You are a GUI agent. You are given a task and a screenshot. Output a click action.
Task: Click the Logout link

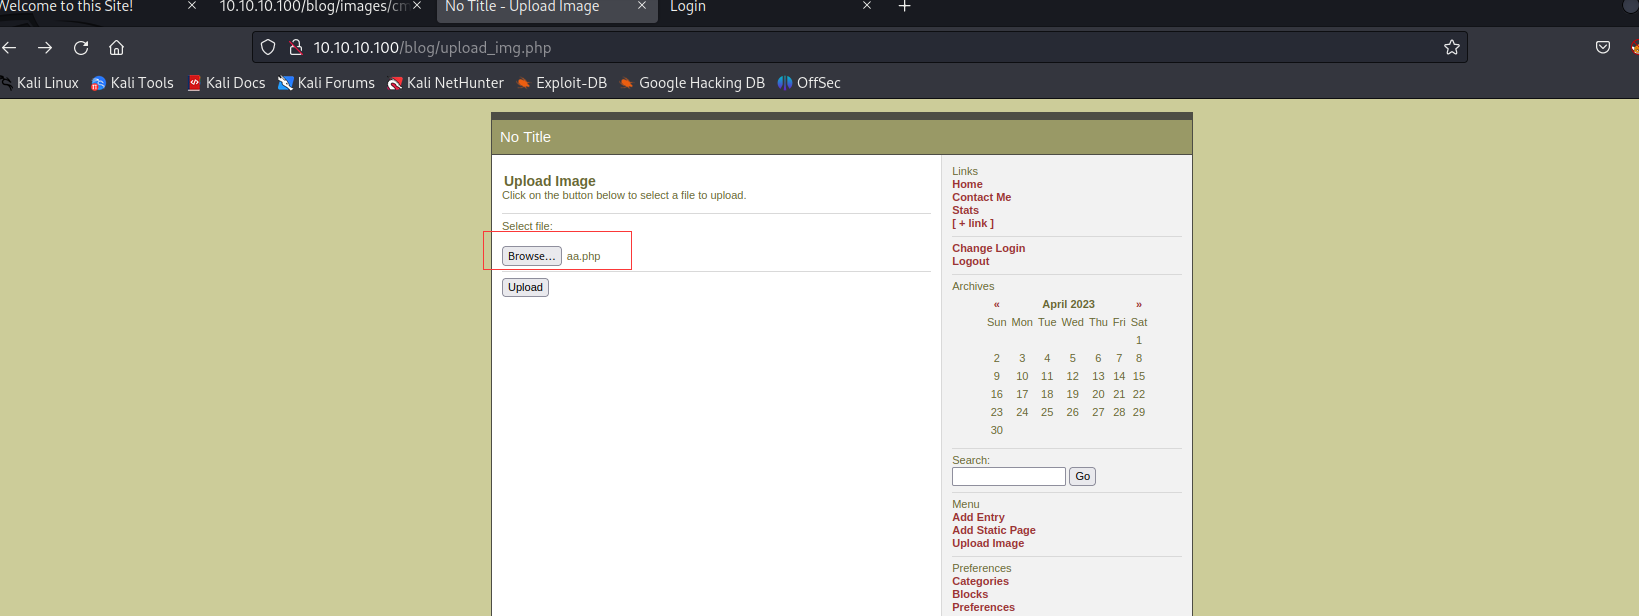click(970, 261)
